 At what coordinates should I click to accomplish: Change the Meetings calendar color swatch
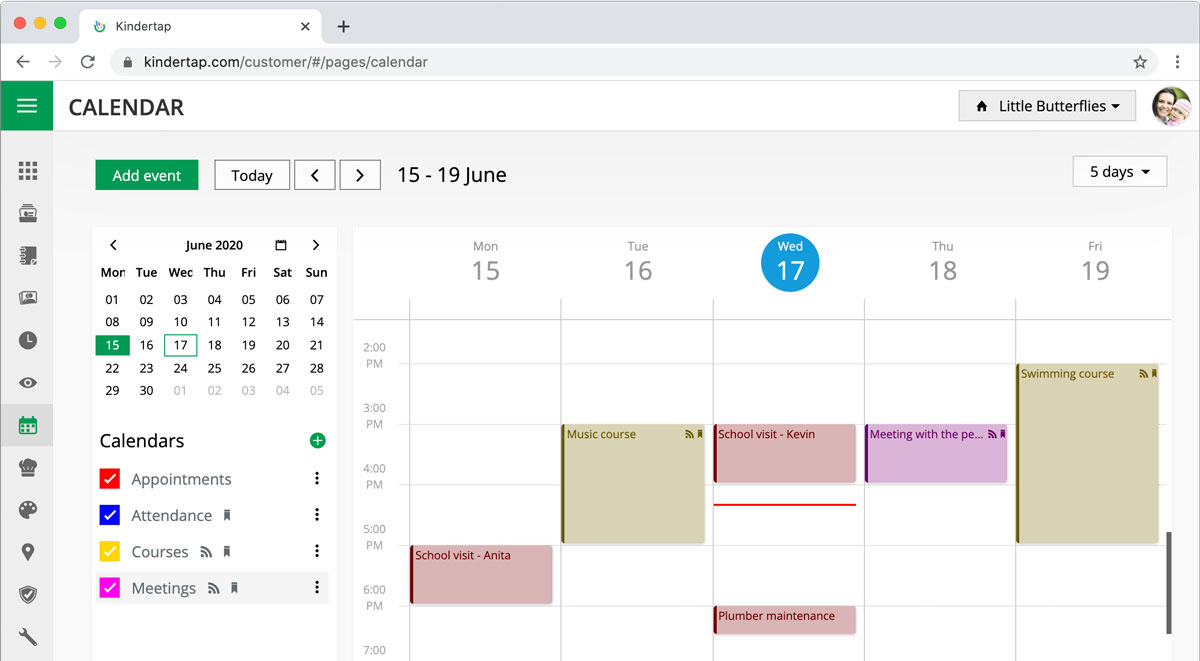111,587
